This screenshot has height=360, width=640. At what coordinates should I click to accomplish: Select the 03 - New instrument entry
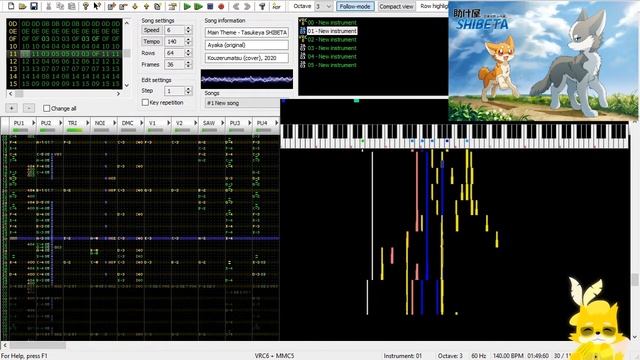[x=332, y=48]
